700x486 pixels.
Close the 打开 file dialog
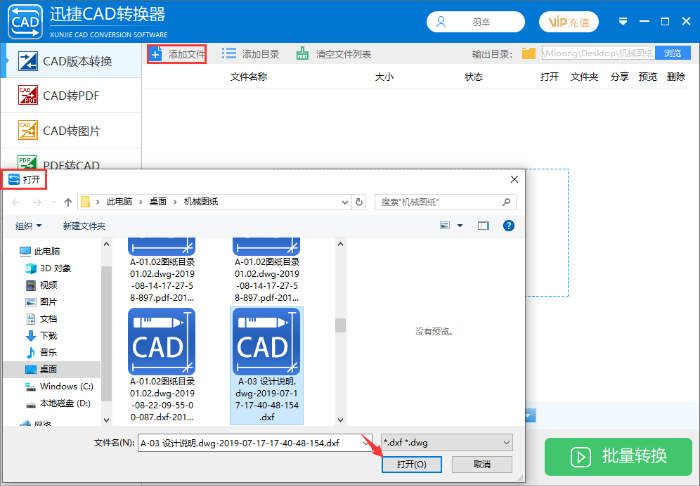pyautogui.click(x=514, y=179)
